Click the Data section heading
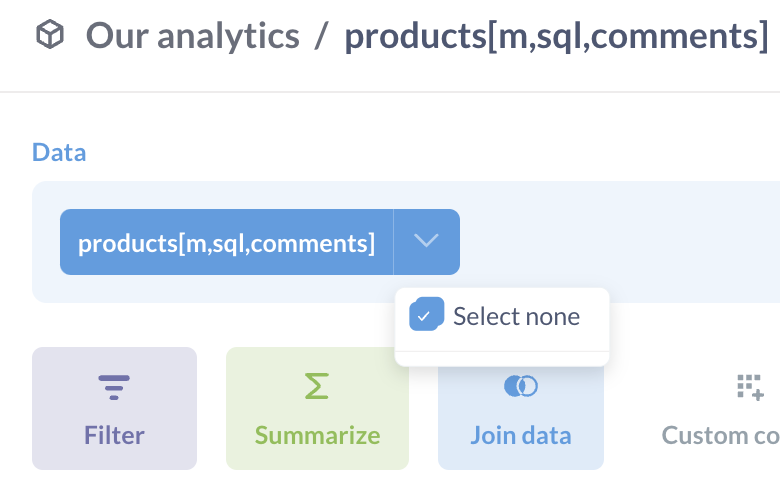The height and width of the screenshot is (482, 780). coord(59,152)
